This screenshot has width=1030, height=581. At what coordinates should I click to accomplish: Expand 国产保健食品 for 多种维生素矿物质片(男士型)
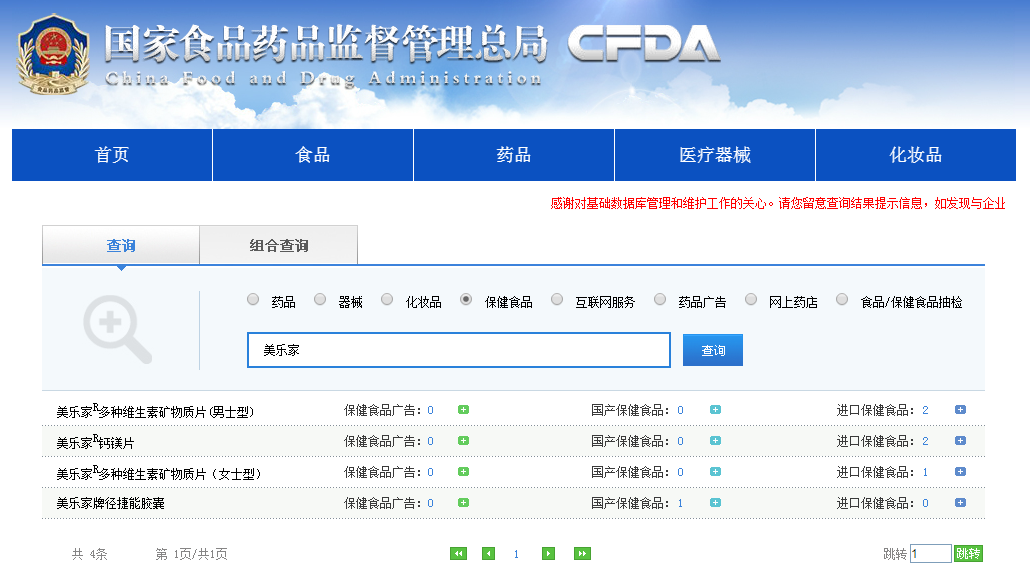715,409
